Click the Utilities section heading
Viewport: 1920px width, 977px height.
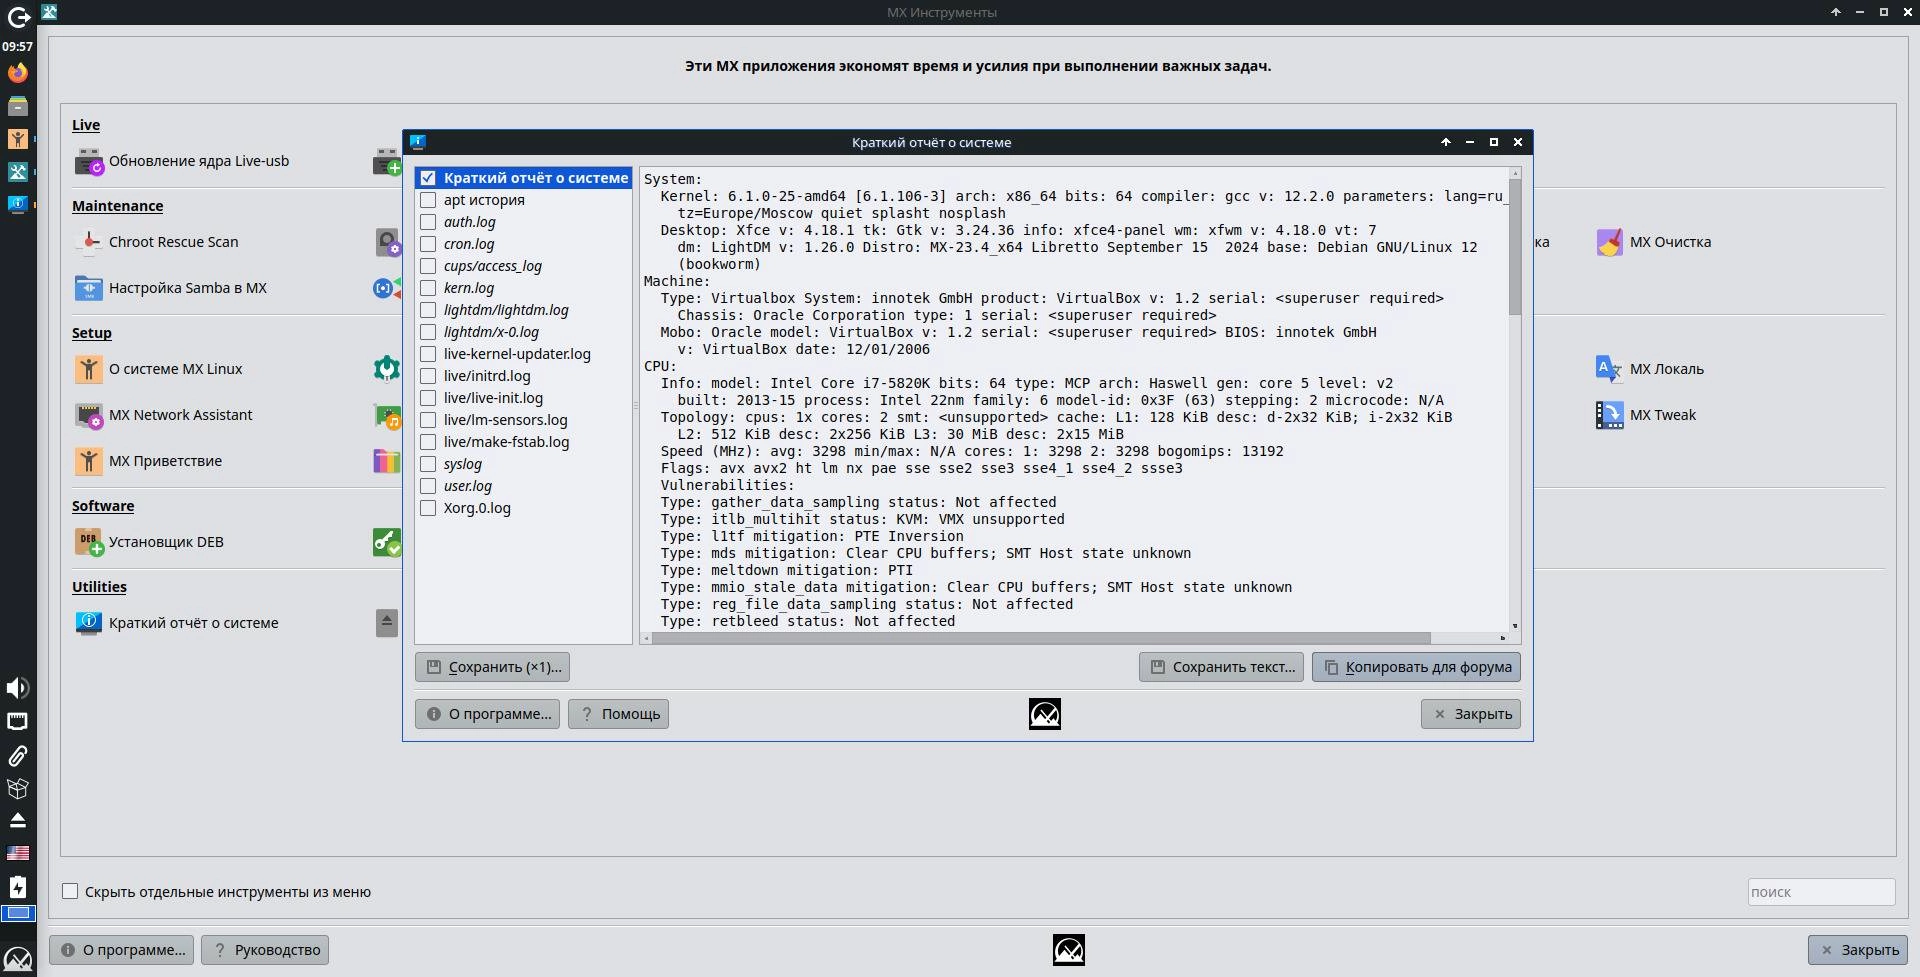[99, 587]
